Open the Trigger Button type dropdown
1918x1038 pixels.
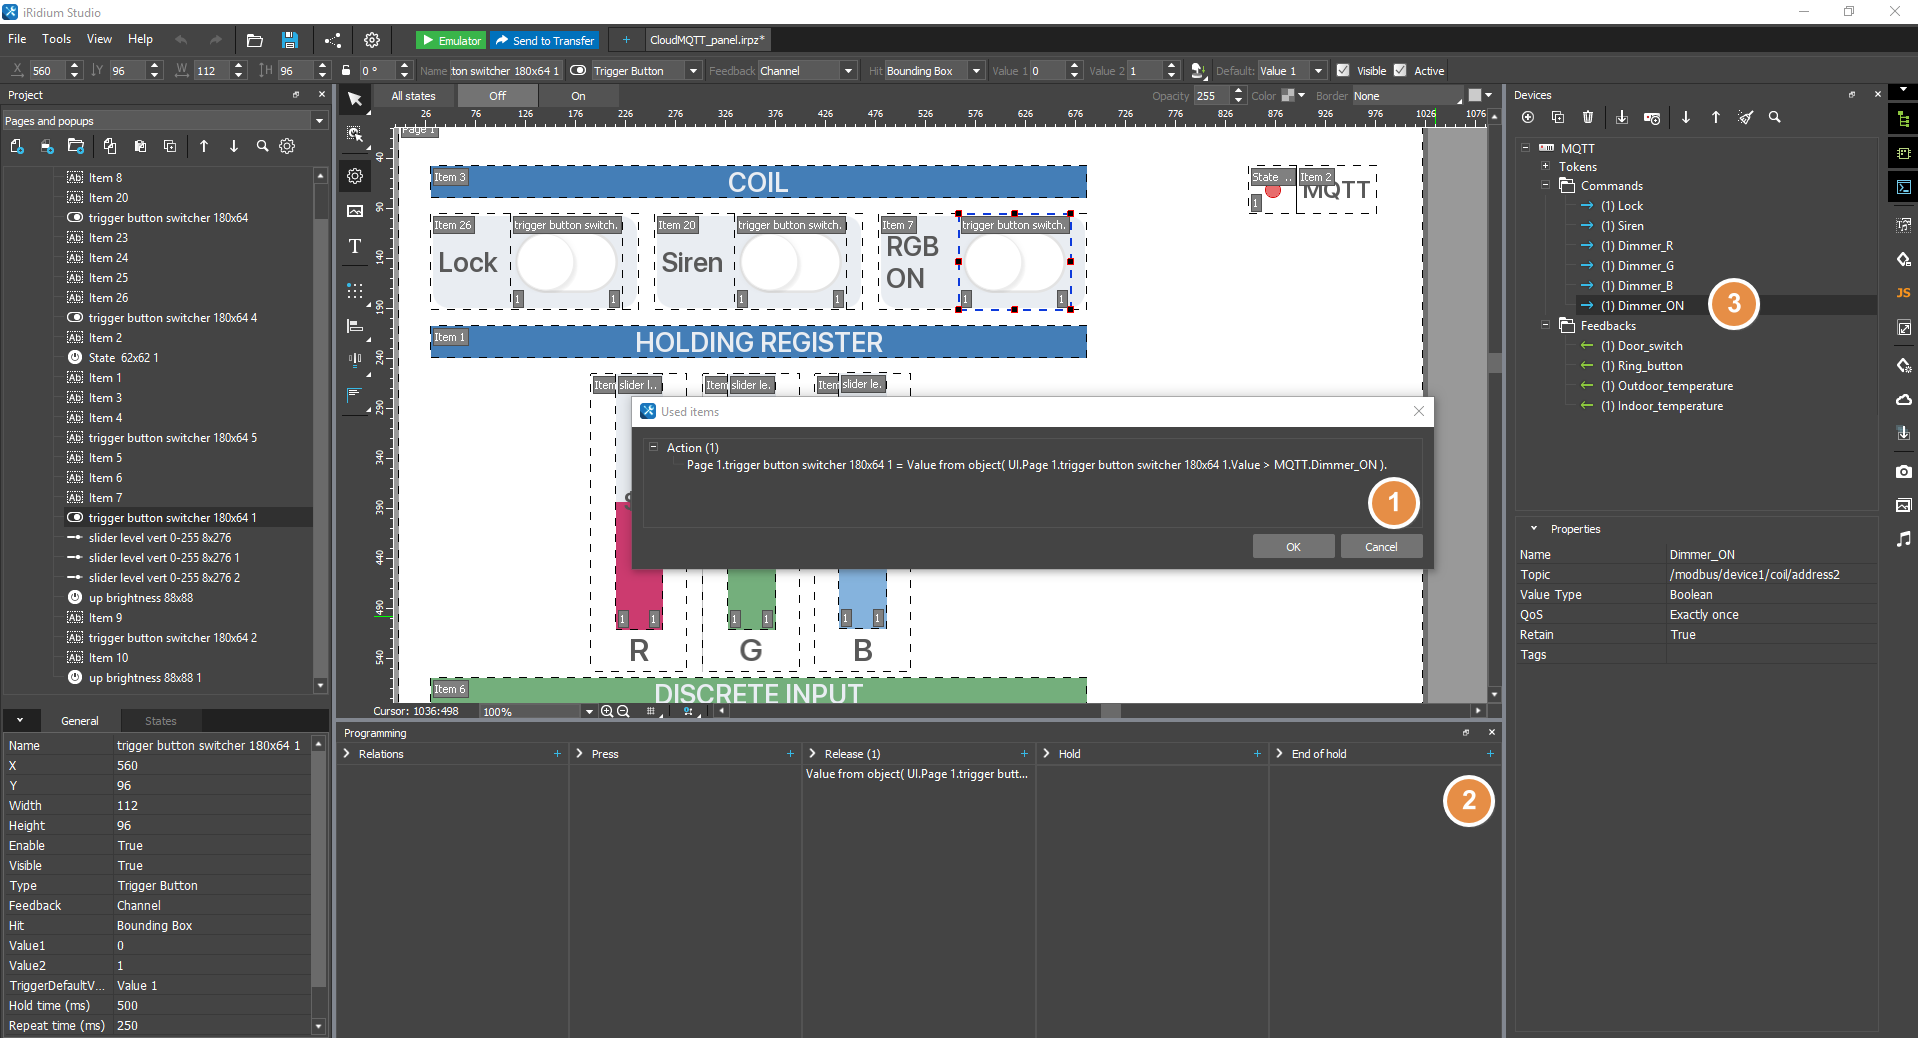click(x=693, y=70)
